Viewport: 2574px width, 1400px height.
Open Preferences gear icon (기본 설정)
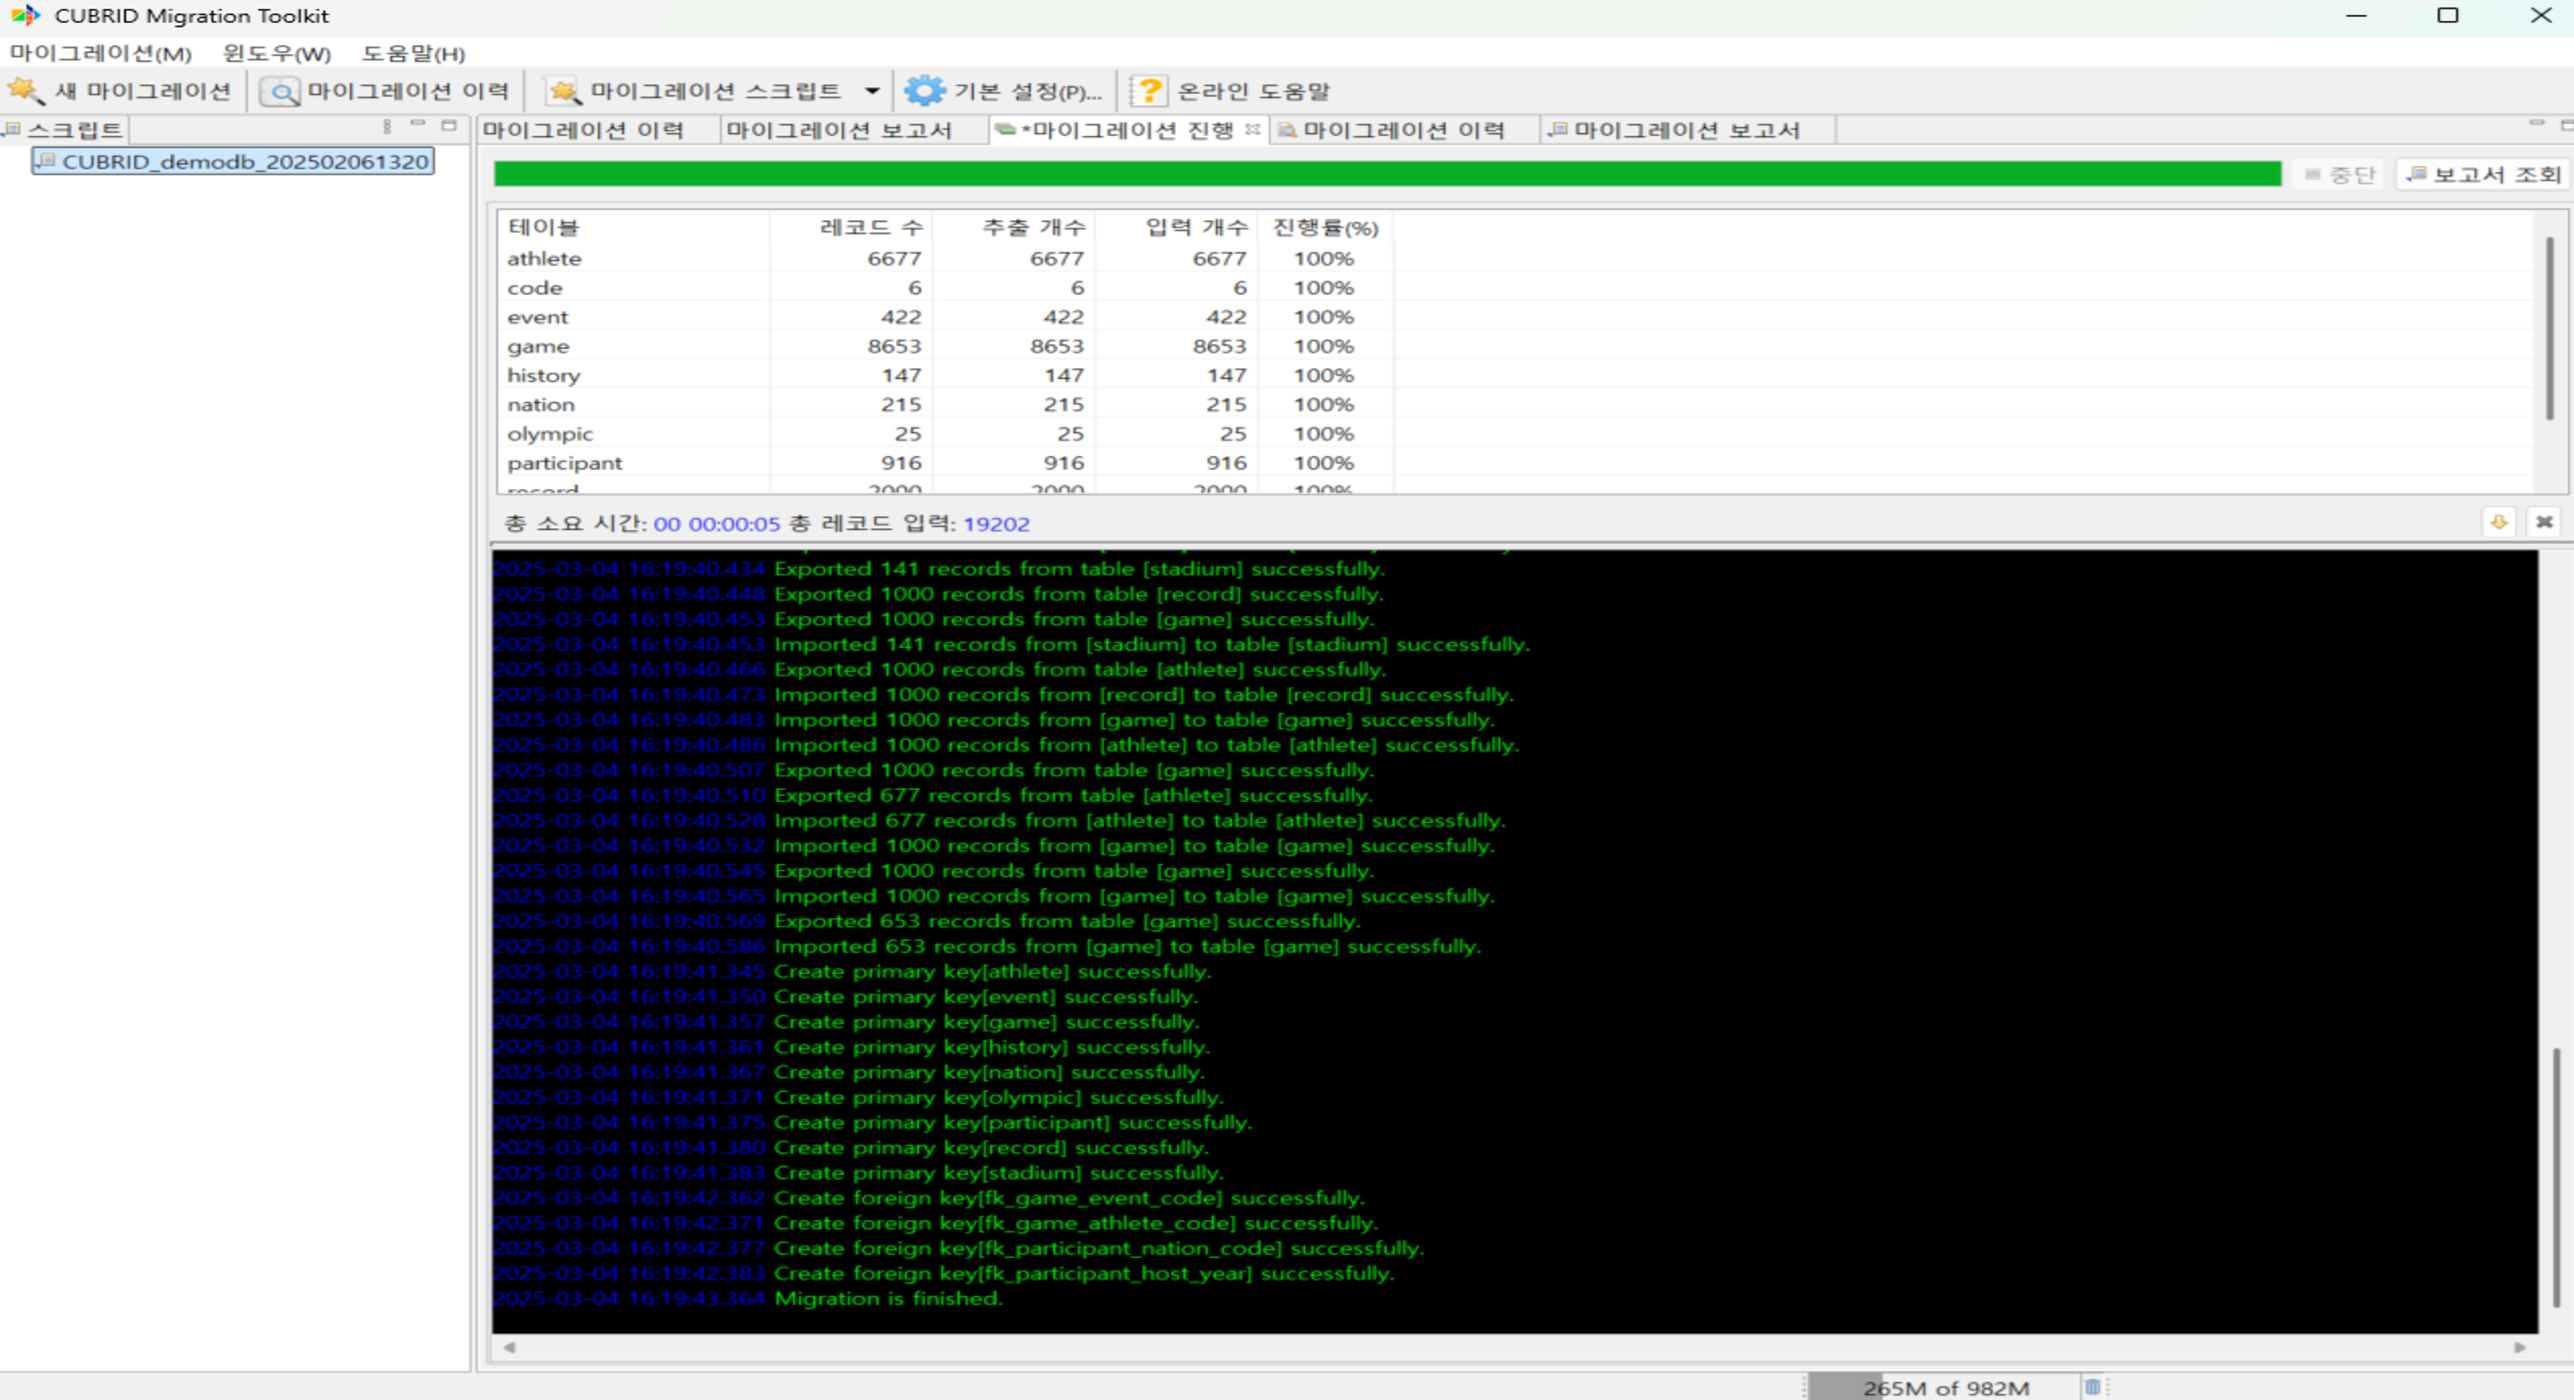coord(924,91)
